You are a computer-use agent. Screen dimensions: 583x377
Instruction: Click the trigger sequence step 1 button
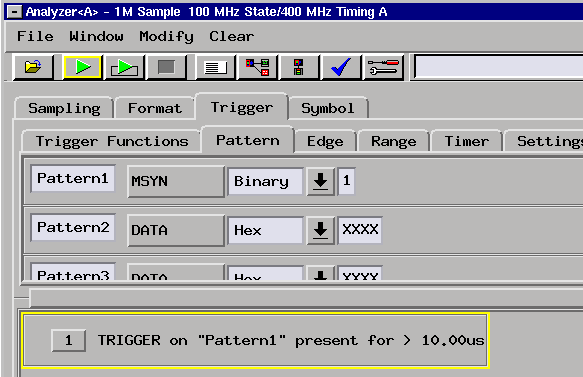click(x=69, y=341)
